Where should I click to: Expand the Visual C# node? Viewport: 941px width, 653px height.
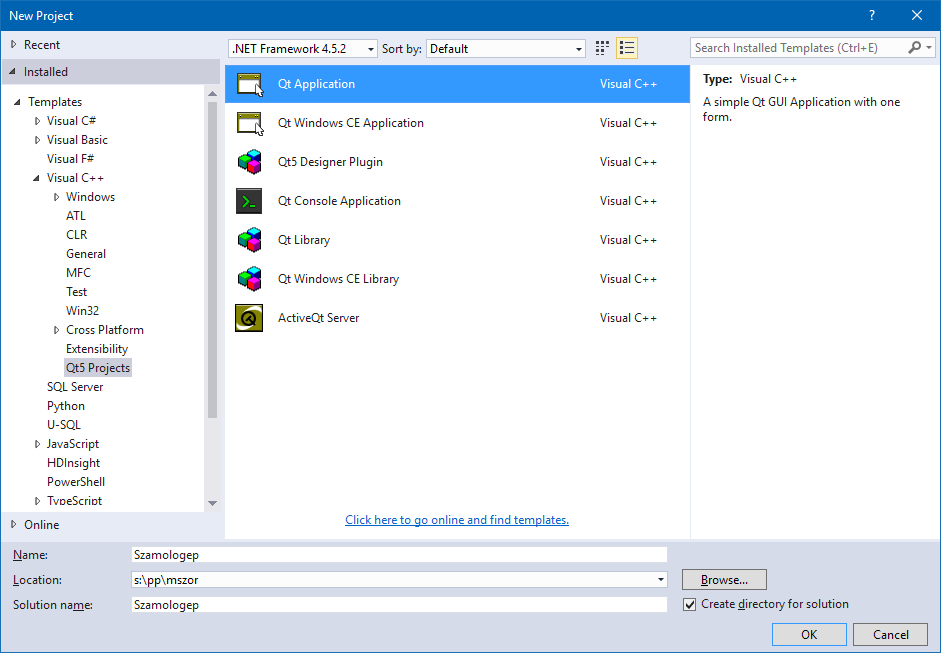[x=37, y=121]
